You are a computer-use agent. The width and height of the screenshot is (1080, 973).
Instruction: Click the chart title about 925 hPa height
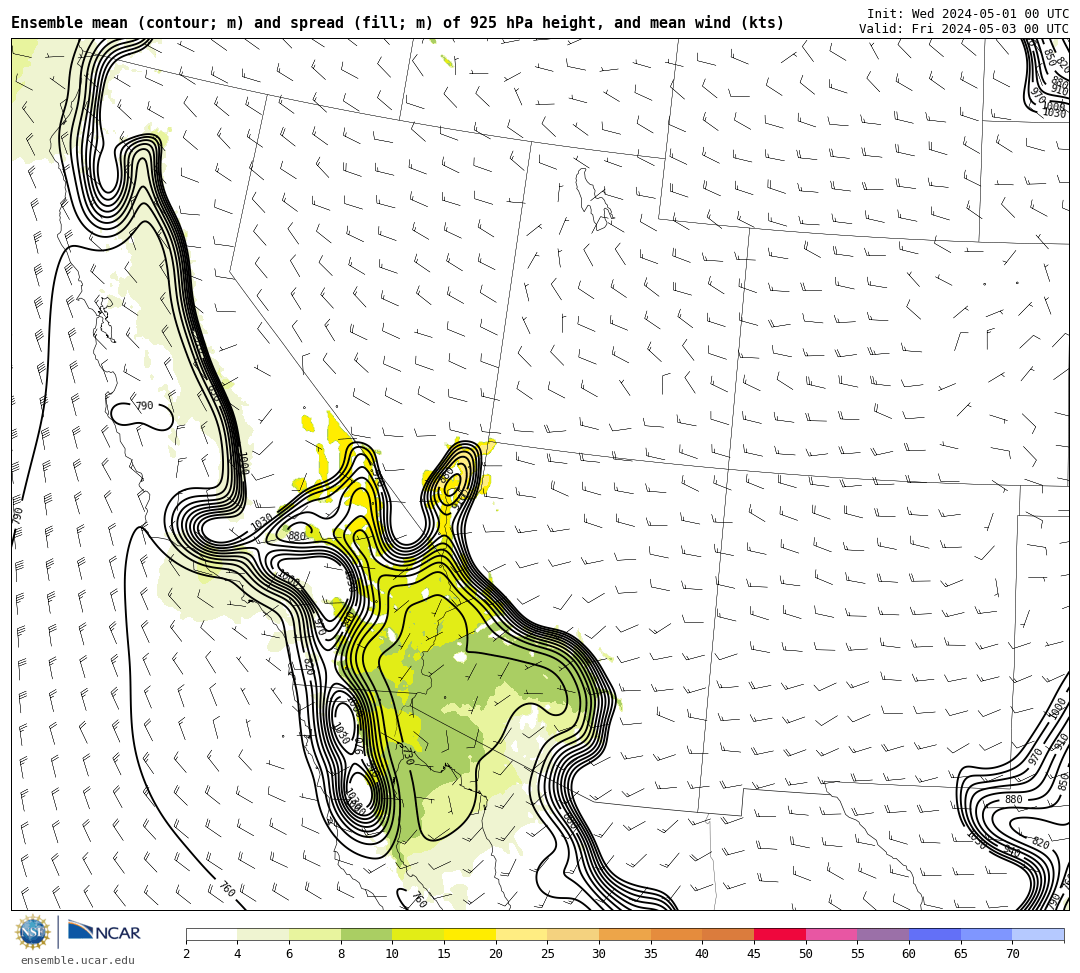click(x=397, y=23)
